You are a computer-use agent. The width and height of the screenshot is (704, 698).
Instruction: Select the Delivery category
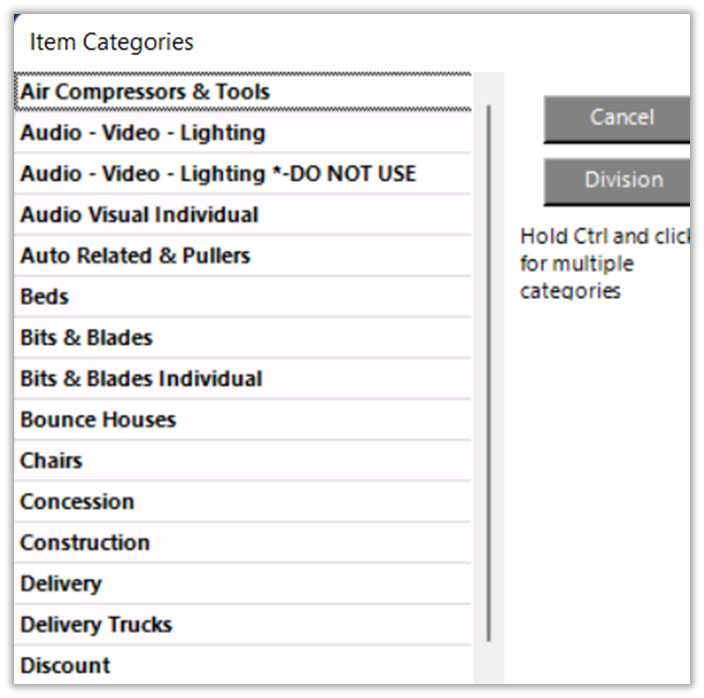[x=61, y=584]
